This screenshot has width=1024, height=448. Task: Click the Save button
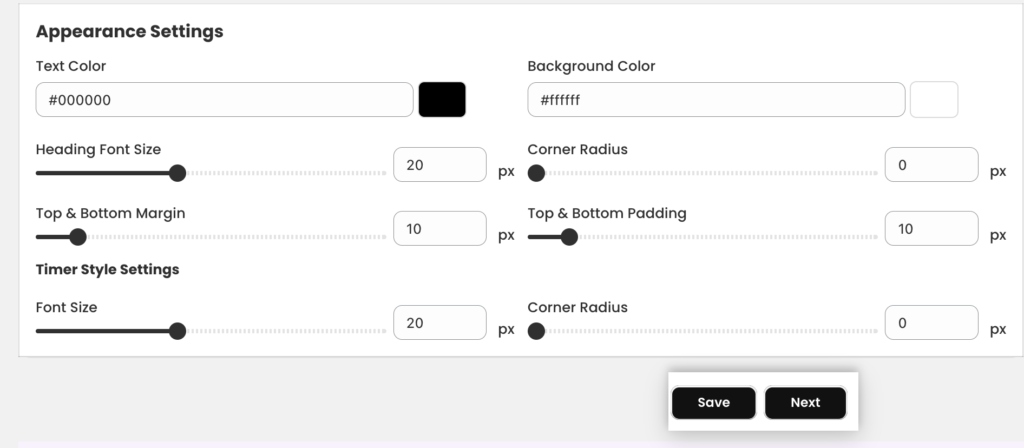click(714, 403)
